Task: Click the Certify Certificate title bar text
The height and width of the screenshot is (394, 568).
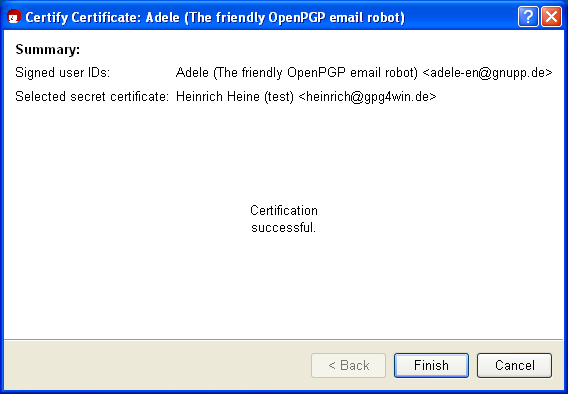Action: pyautogui.click(x=215, y=17)
